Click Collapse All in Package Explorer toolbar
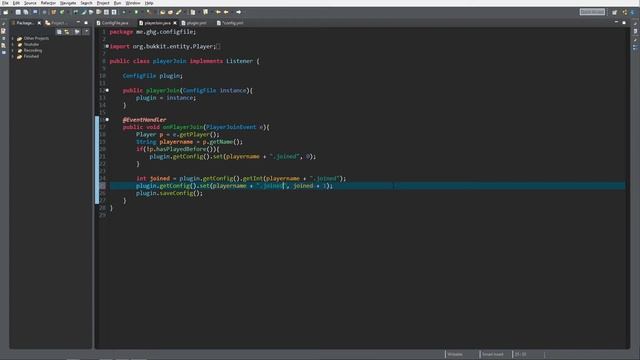Image resolution: width=640 pixels, height=360 pixels. pos(60,31)
